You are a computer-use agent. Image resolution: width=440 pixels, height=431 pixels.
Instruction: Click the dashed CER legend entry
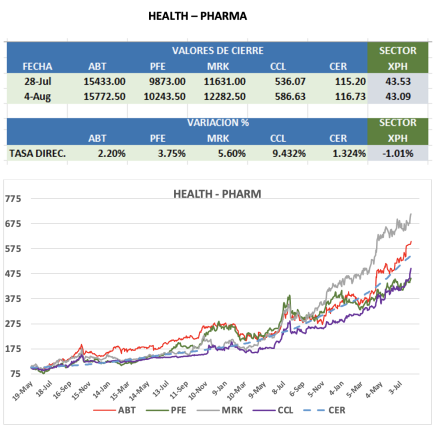tap(324, 410)
